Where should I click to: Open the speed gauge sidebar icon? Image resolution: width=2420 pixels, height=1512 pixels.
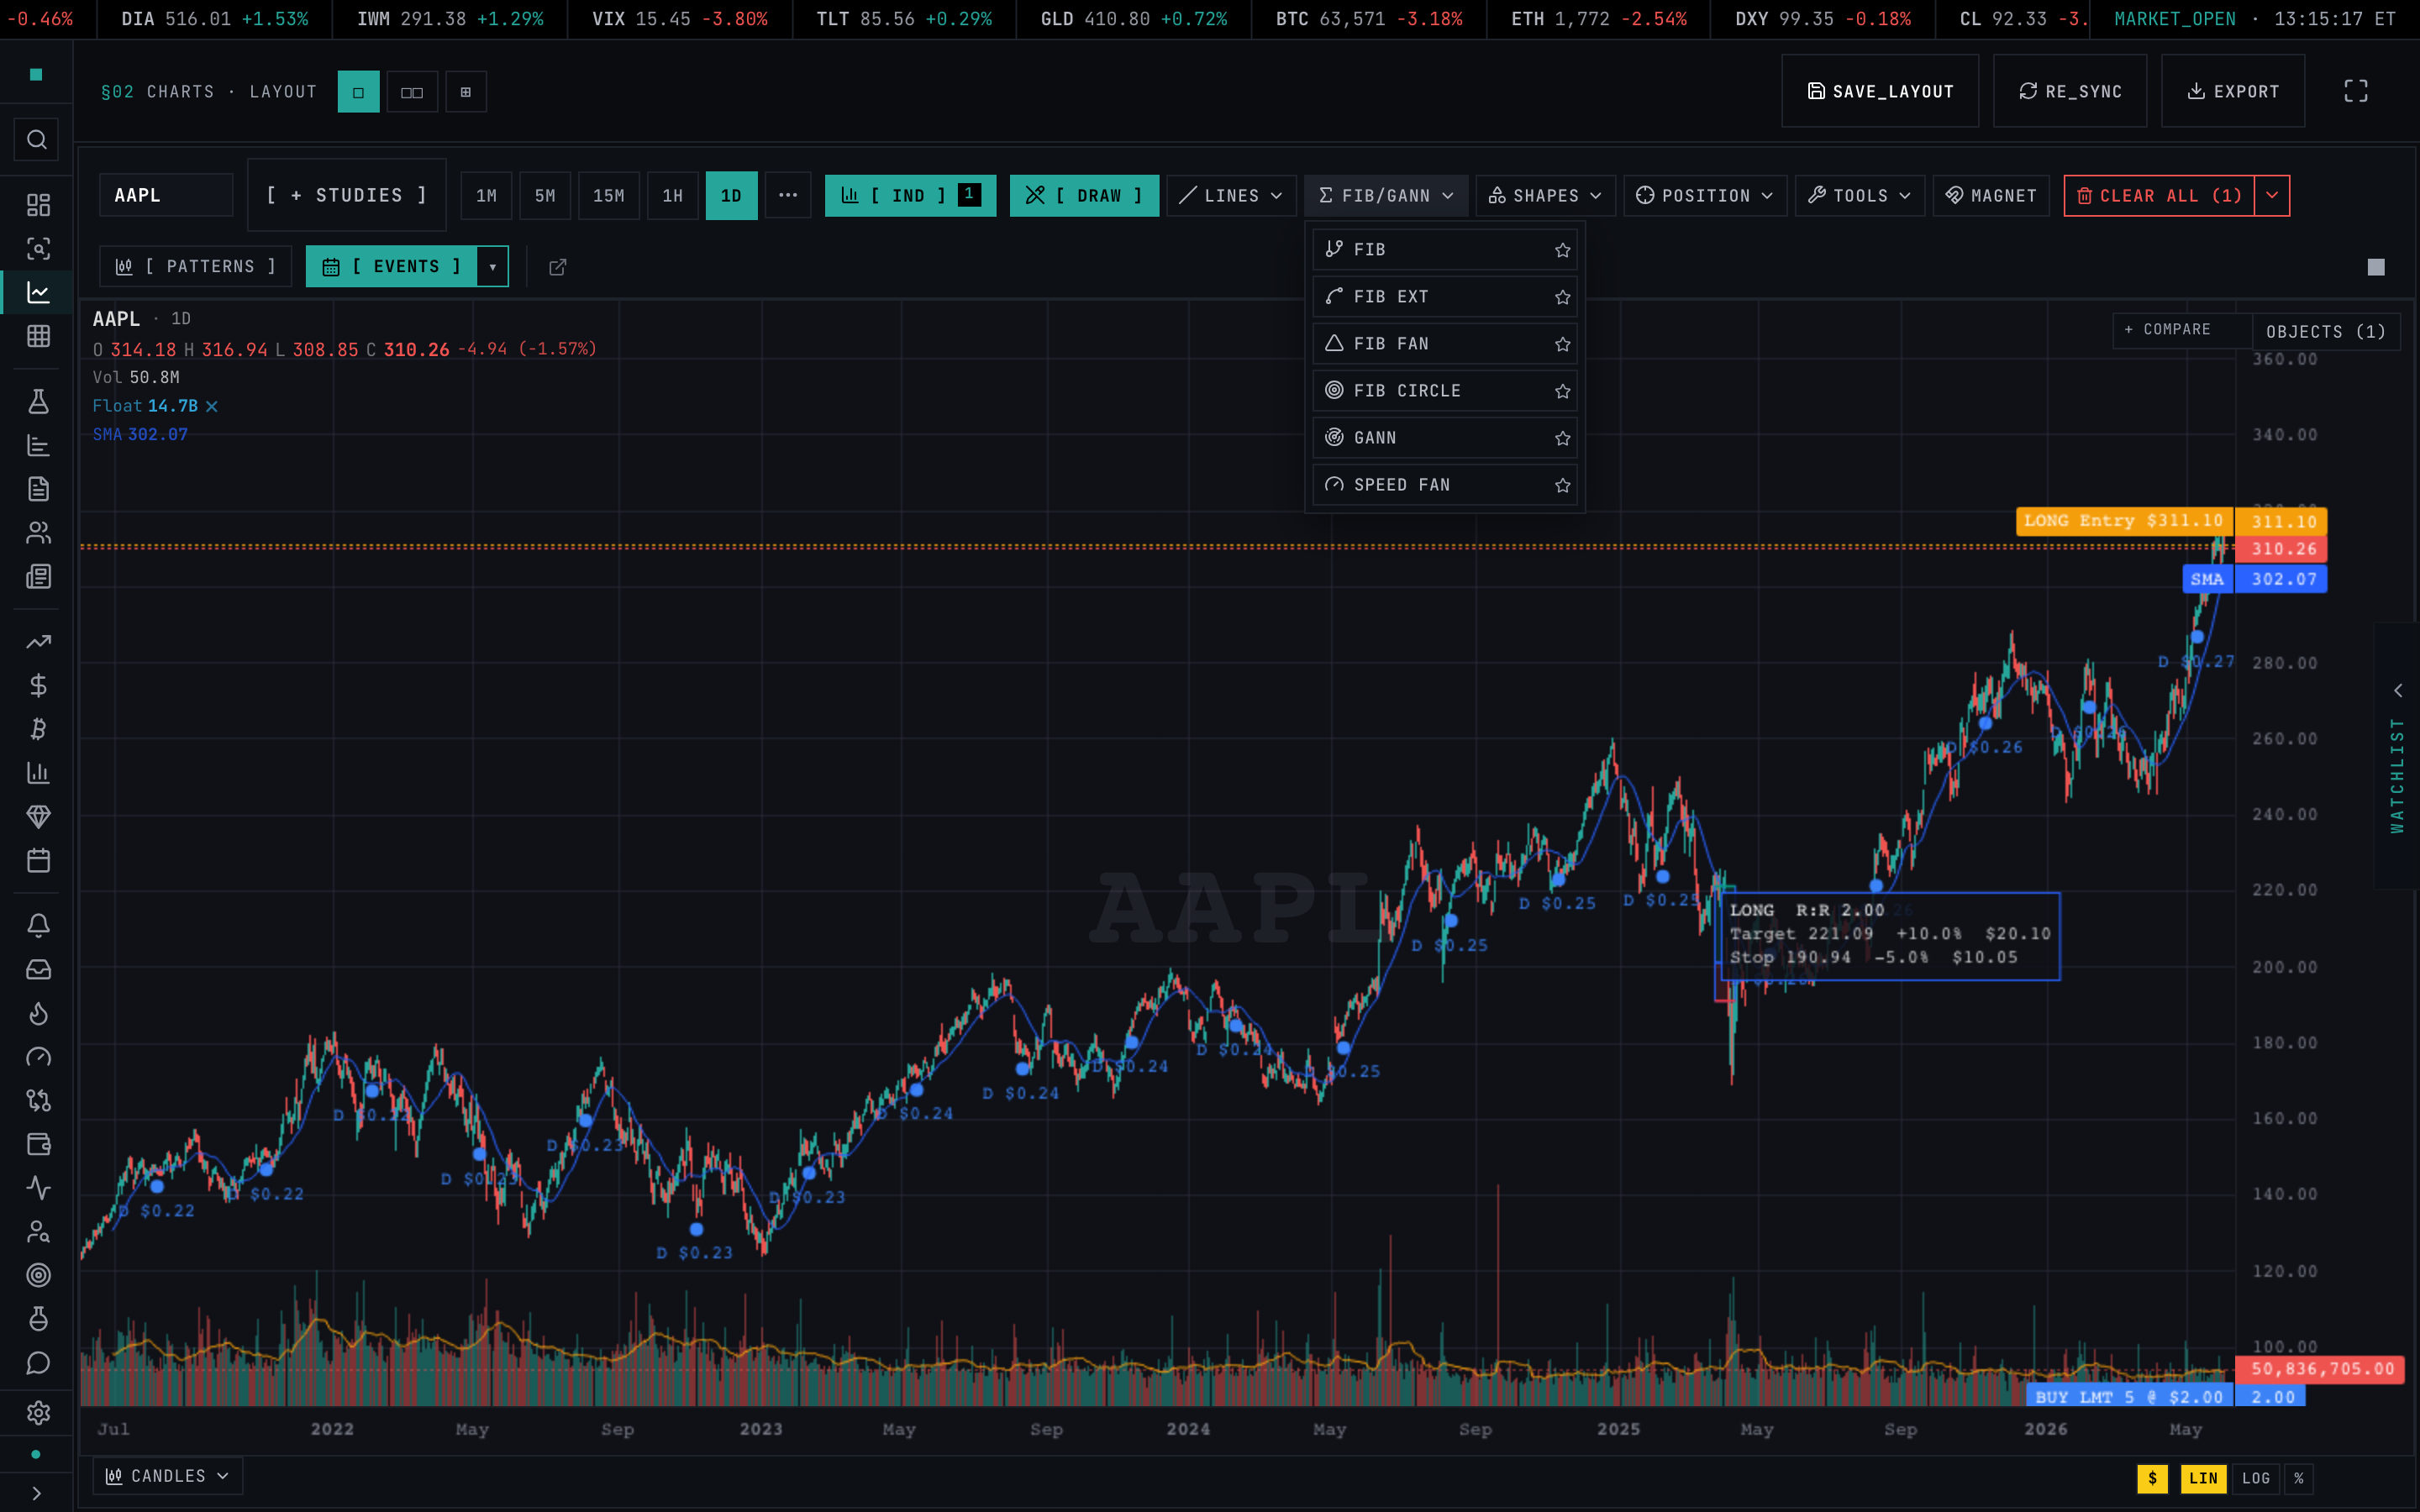tap(38, 1058)
